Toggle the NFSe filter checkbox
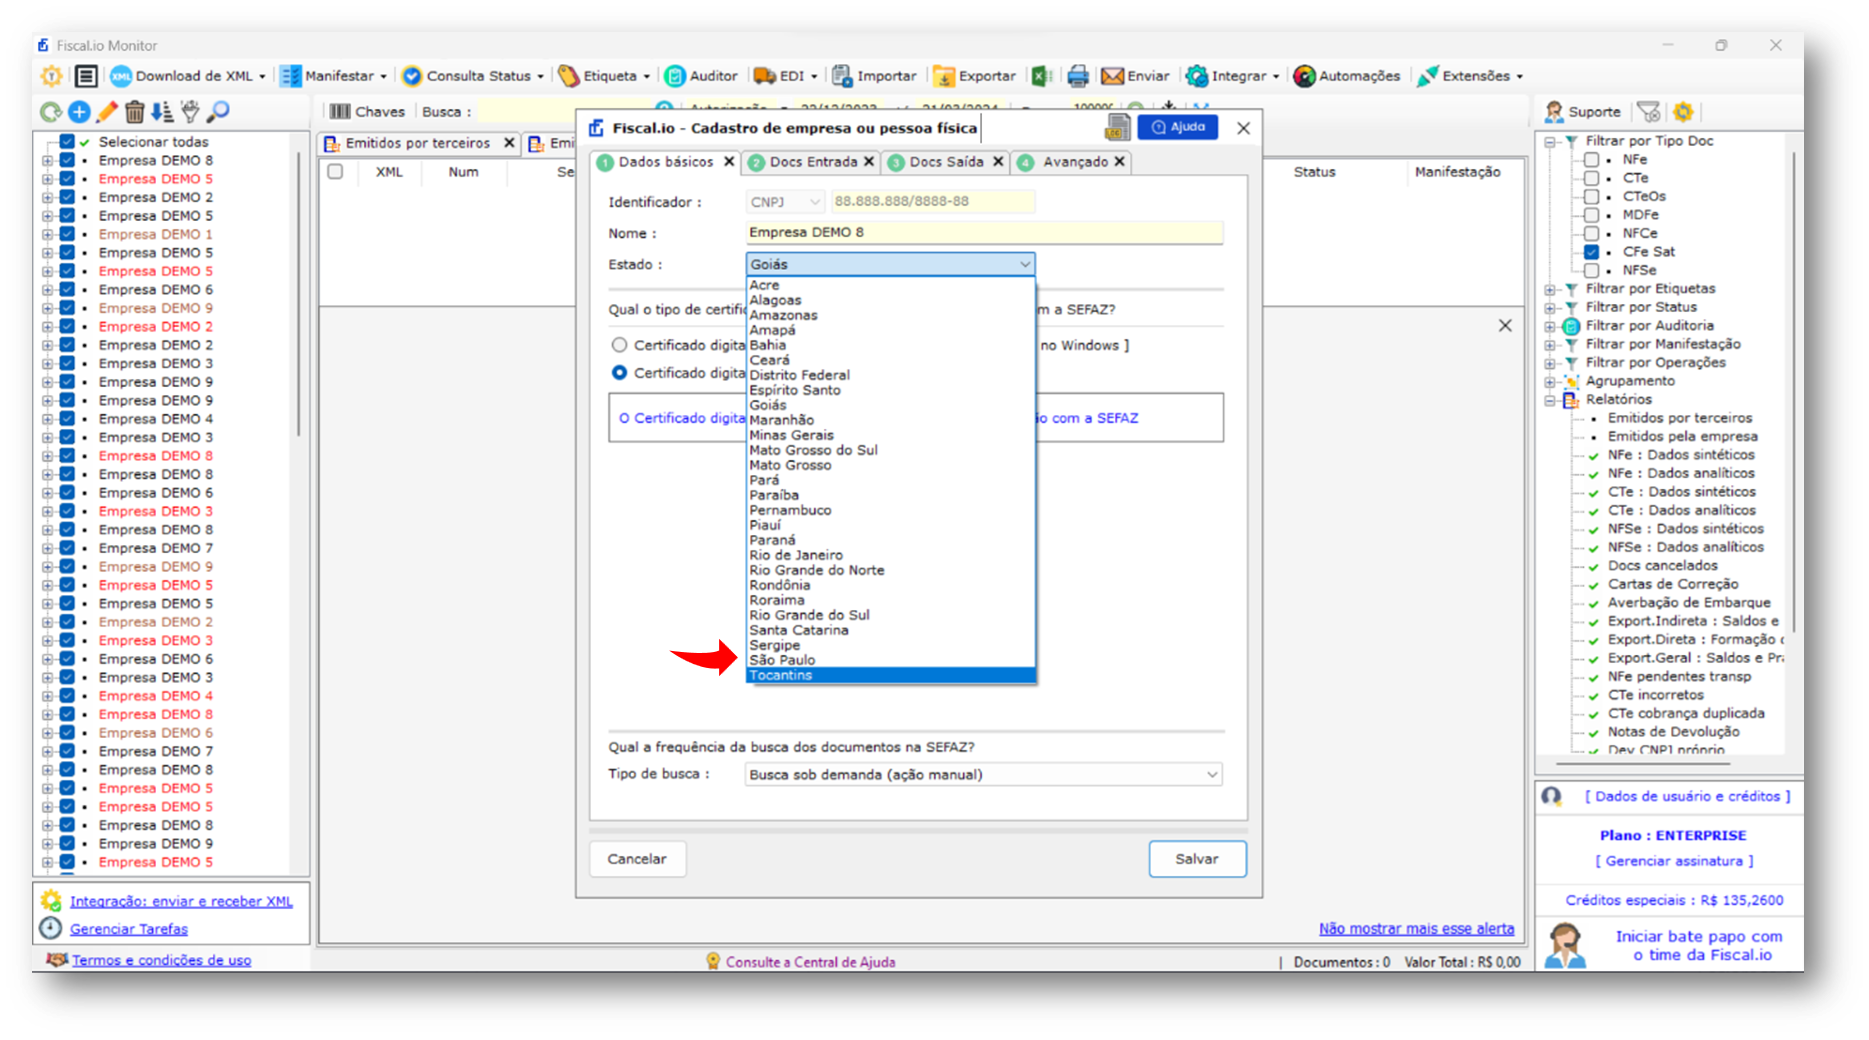 pos(1591,270)
